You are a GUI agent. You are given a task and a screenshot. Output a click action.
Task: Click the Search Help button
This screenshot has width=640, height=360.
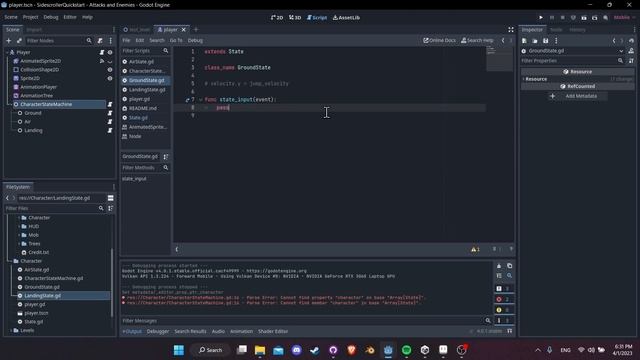[477, 40]
